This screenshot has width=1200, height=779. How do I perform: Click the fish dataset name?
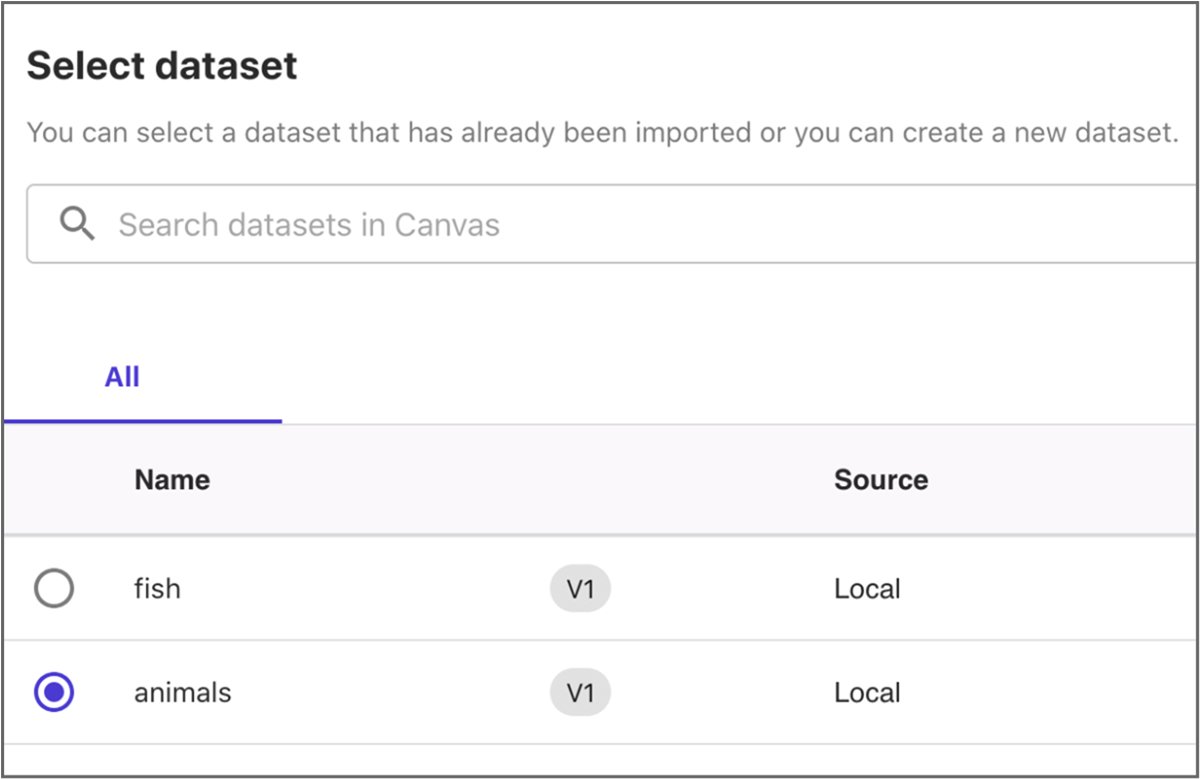click(156, 589)
